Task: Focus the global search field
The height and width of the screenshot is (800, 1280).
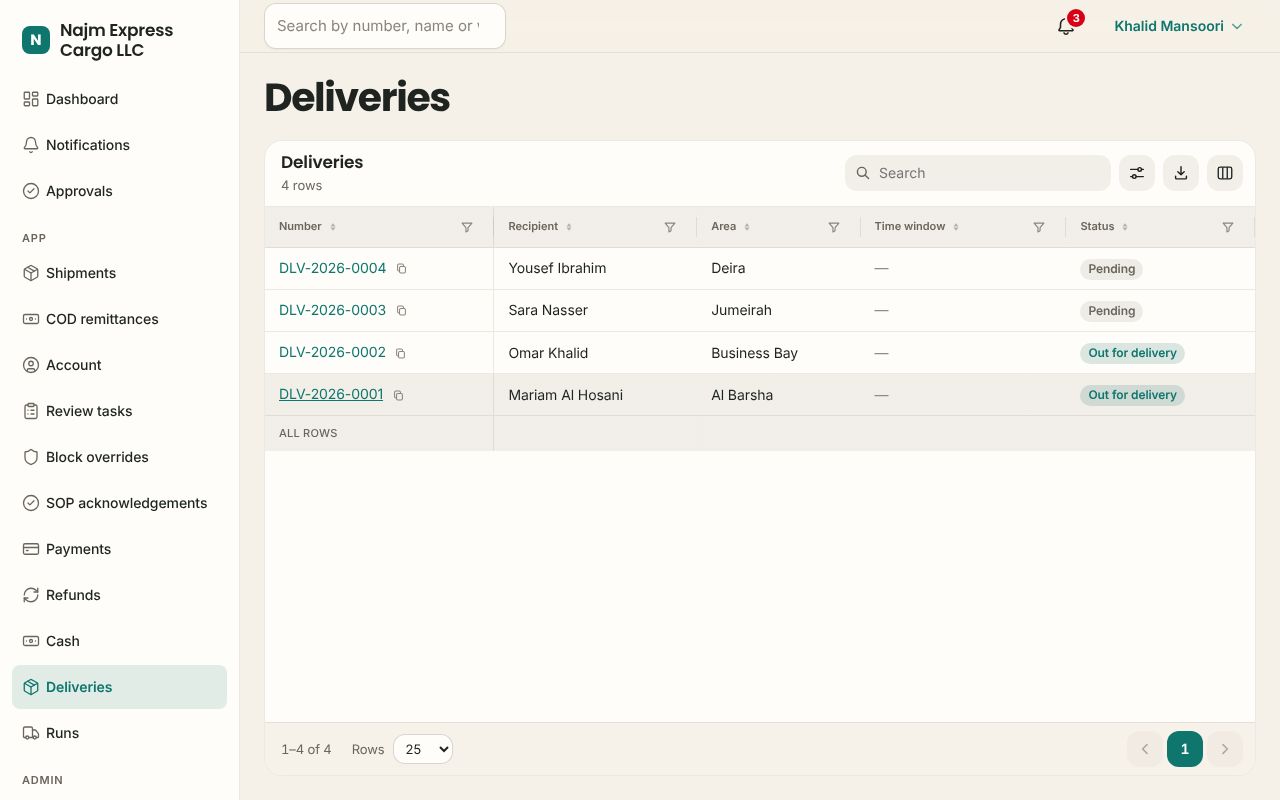Action: [x=385, y=26]
